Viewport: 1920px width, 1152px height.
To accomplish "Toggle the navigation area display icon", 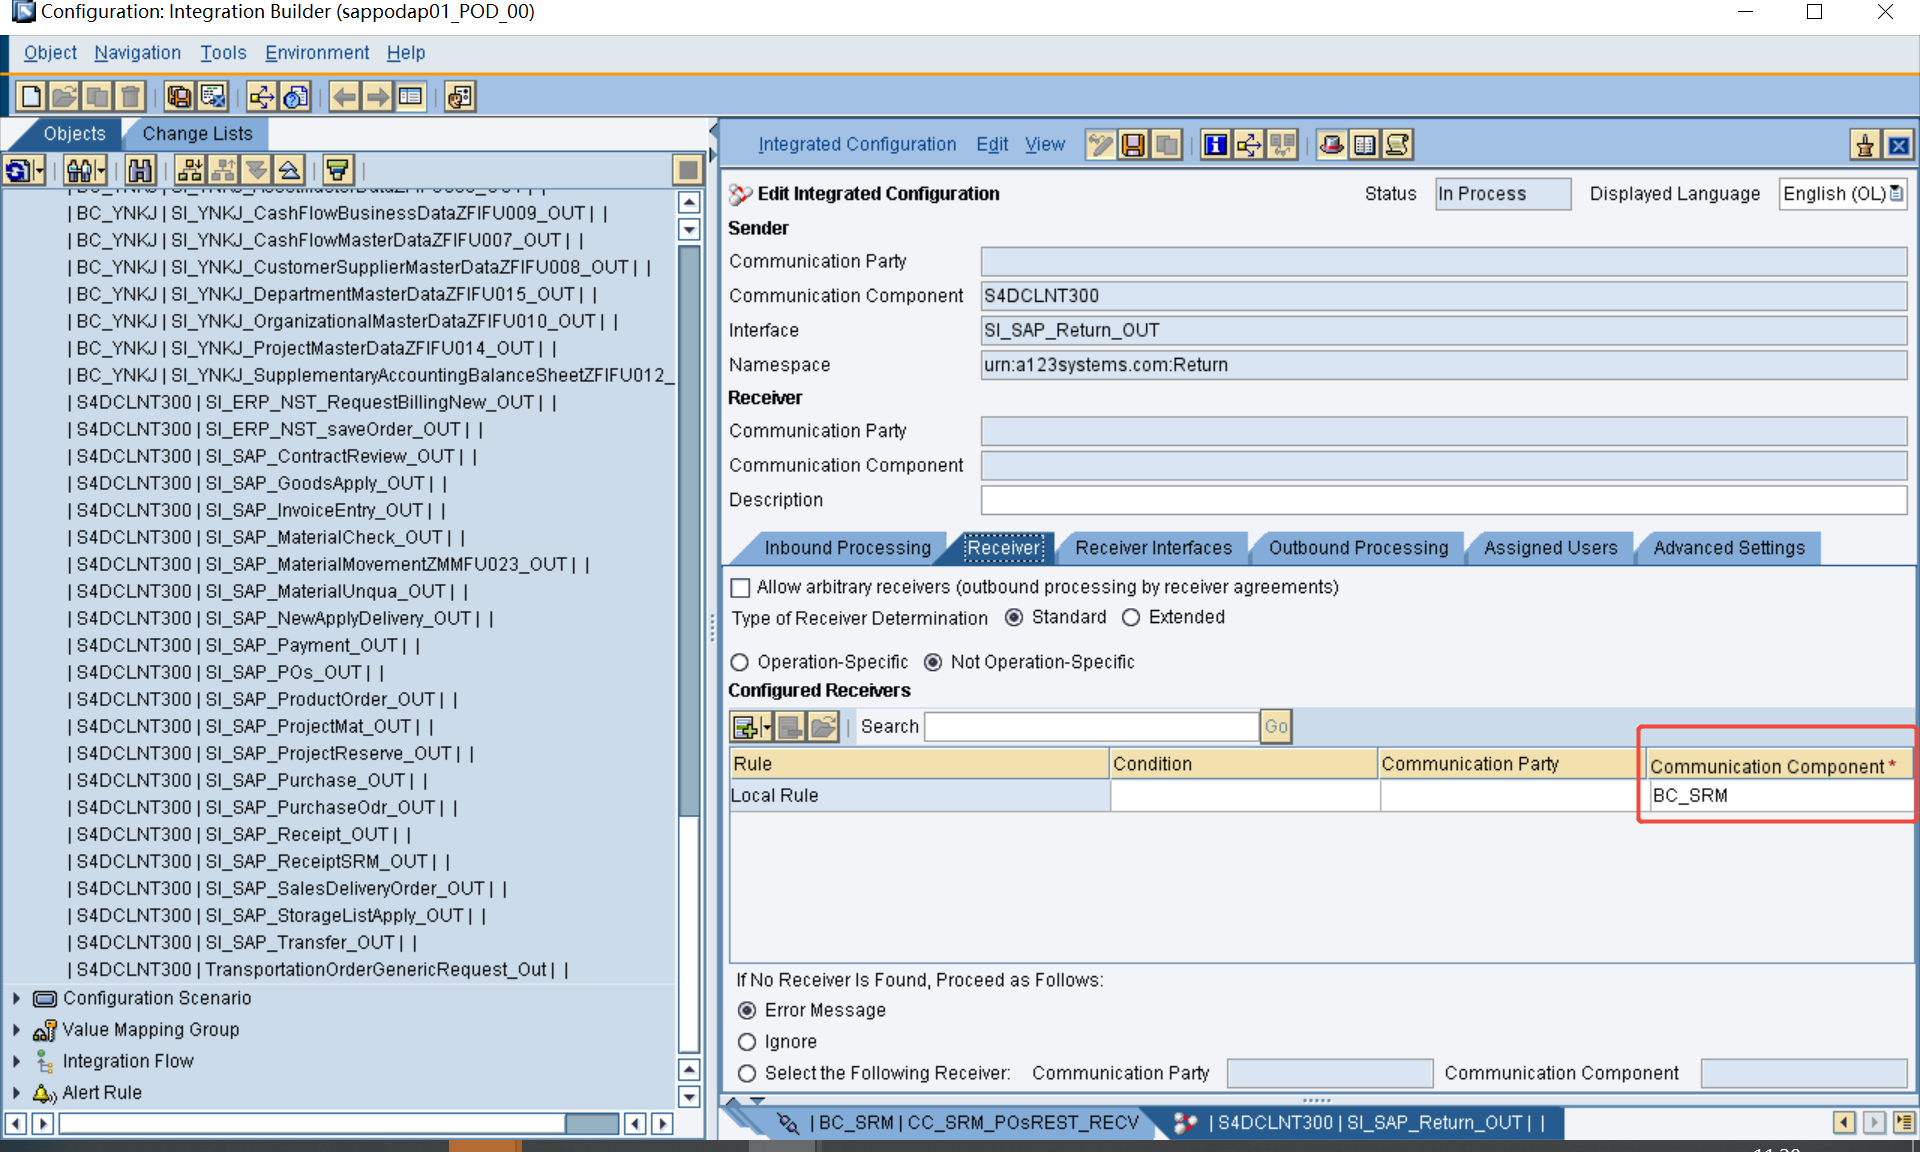I will pyautogui.click(x=411, y=97).
